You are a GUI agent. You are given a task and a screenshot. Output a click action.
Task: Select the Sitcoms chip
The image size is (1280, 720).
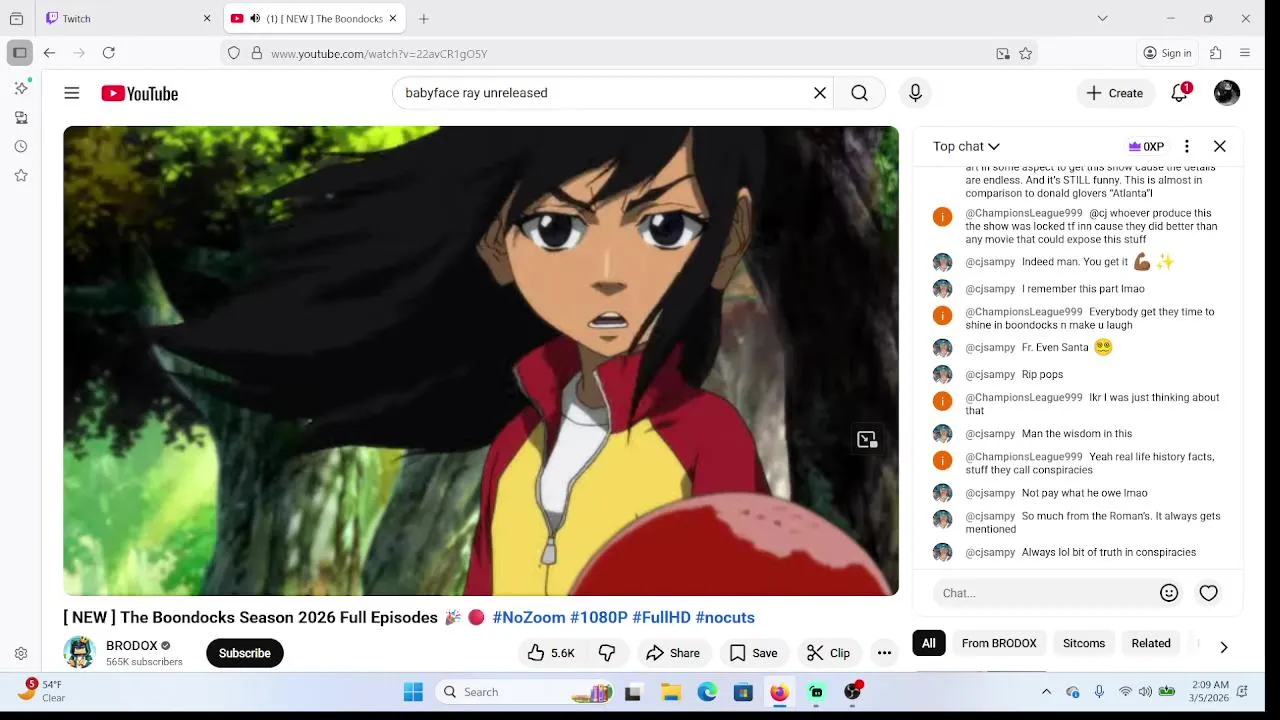coord(1084,643)
